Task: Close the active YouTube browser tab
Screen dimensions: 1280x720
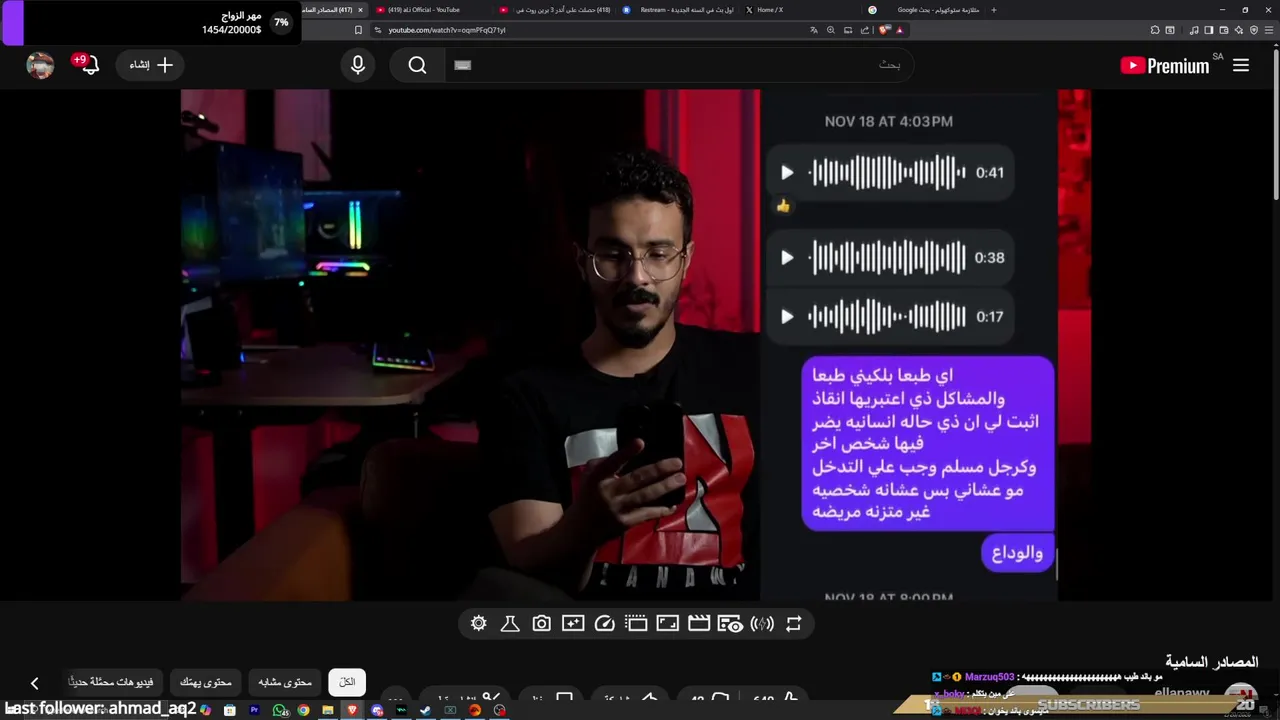Action: 360,10
